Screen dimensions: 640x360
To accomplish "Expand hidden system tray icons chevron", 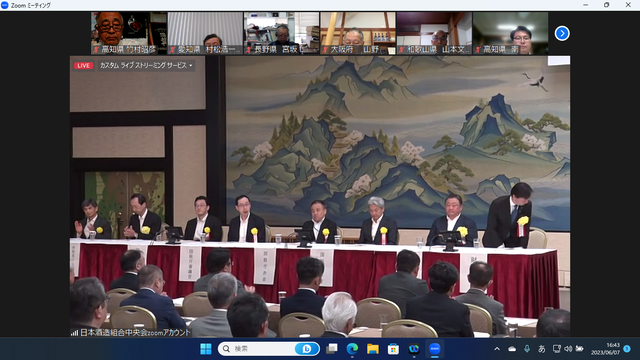I will 497,349.
